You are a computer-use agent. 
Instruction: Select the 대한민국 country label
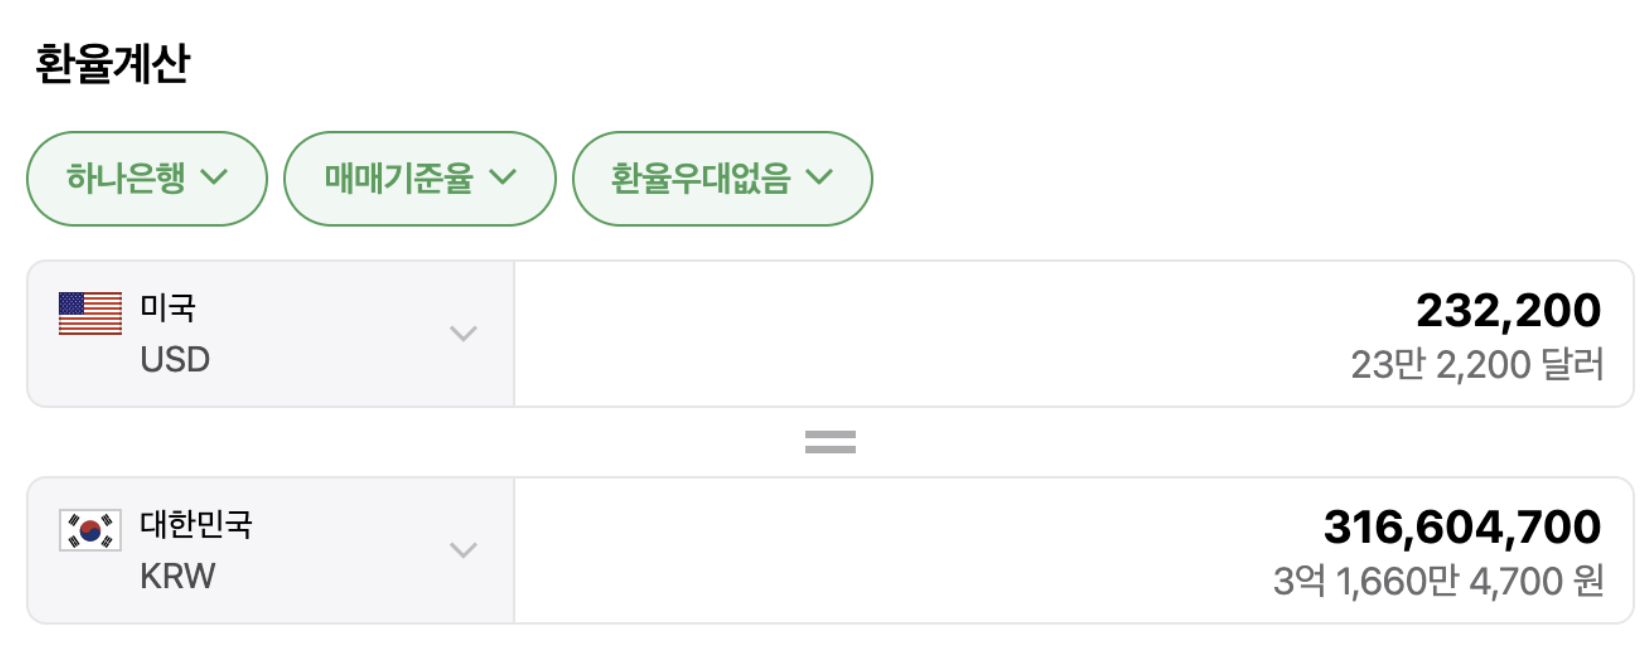[x=196, y=524]
